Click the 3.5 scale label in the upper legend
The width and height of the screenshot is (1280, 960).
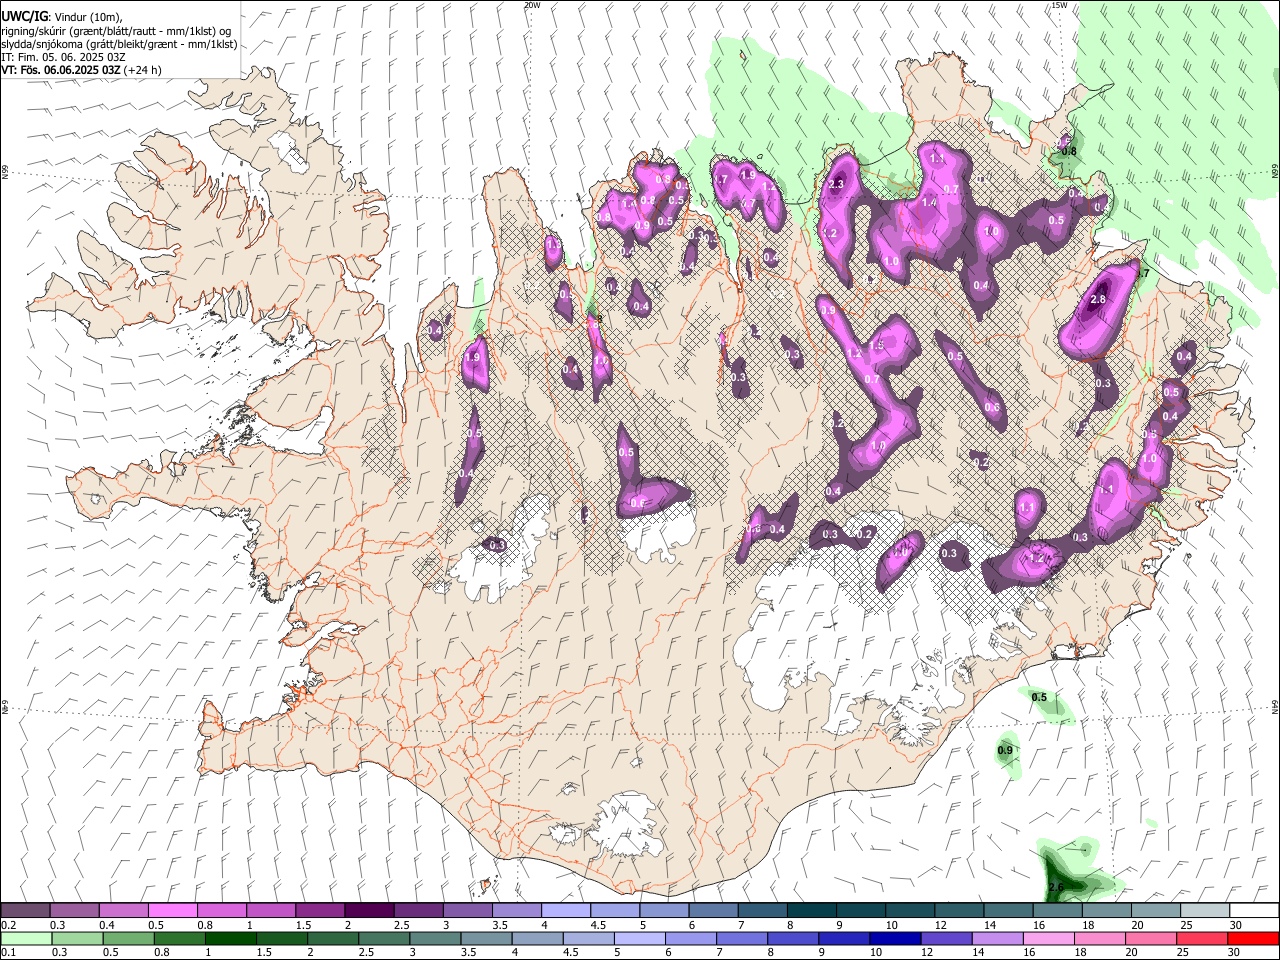point(500,925)
